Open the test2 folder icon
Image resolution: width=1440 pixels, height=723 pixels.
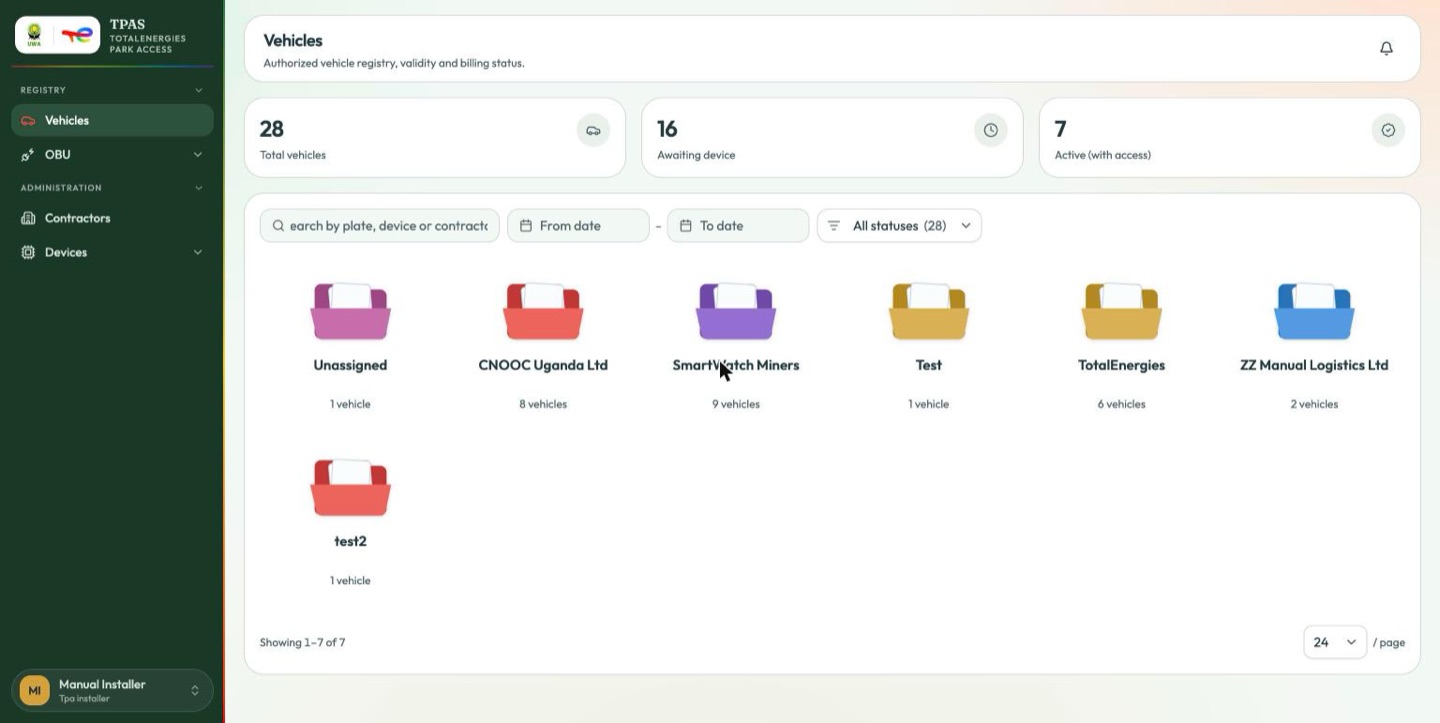[x=350, y=487]
